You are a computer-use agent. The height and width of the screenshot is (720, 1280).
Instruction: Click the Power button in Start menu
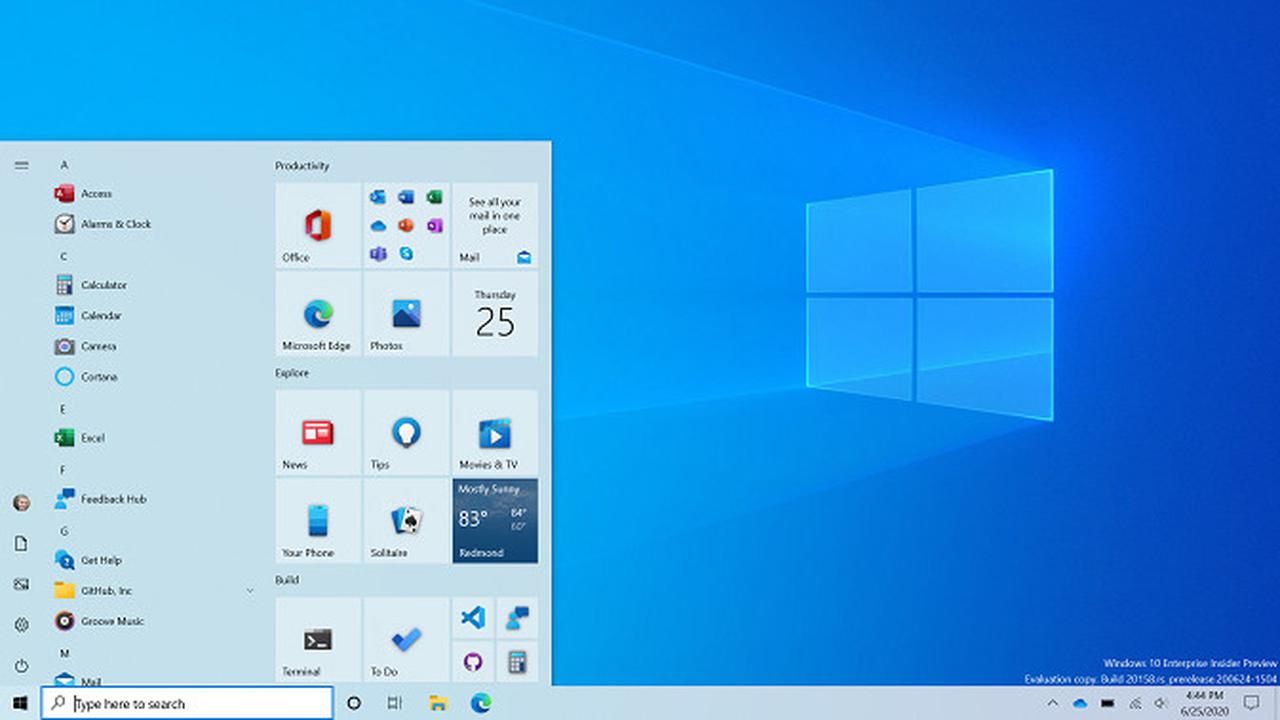click(21, 667)
